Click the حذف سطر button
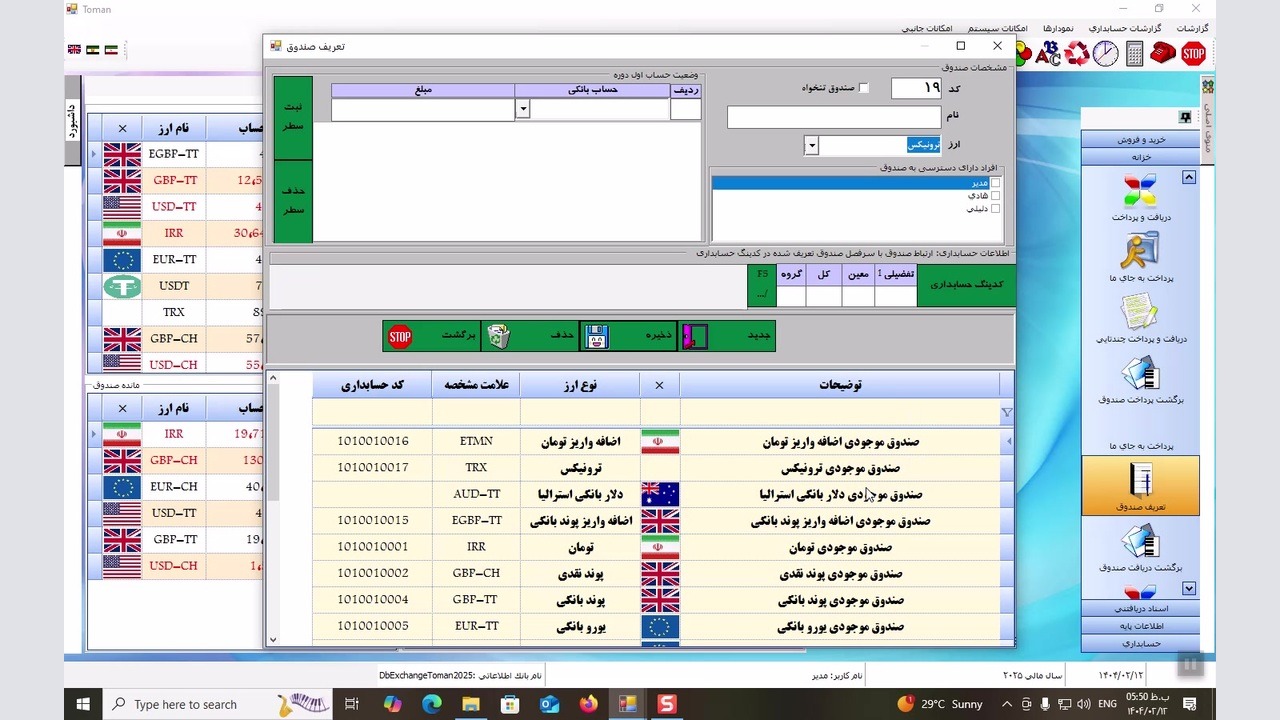 click(293, 201)
